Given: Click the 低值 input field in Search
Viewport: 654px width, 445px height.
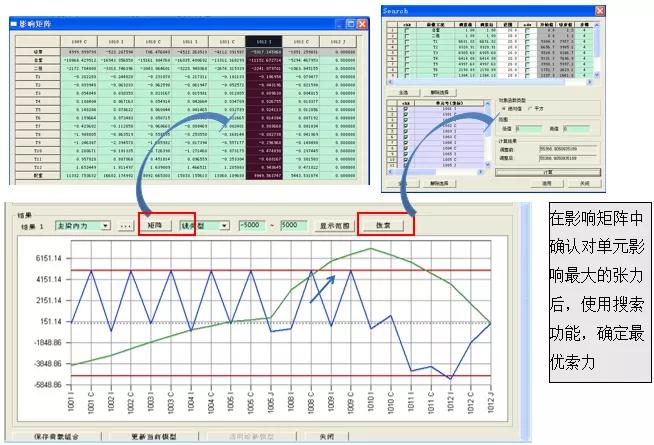Looking at the screenshot, I should coord(528,129).
